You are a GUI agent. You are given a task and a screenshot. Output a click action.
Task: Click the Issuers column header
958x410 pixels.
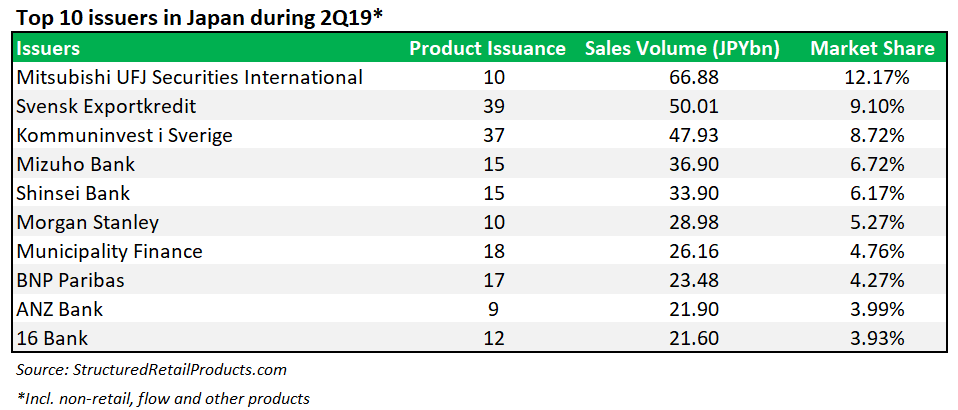tap(50, 48)
